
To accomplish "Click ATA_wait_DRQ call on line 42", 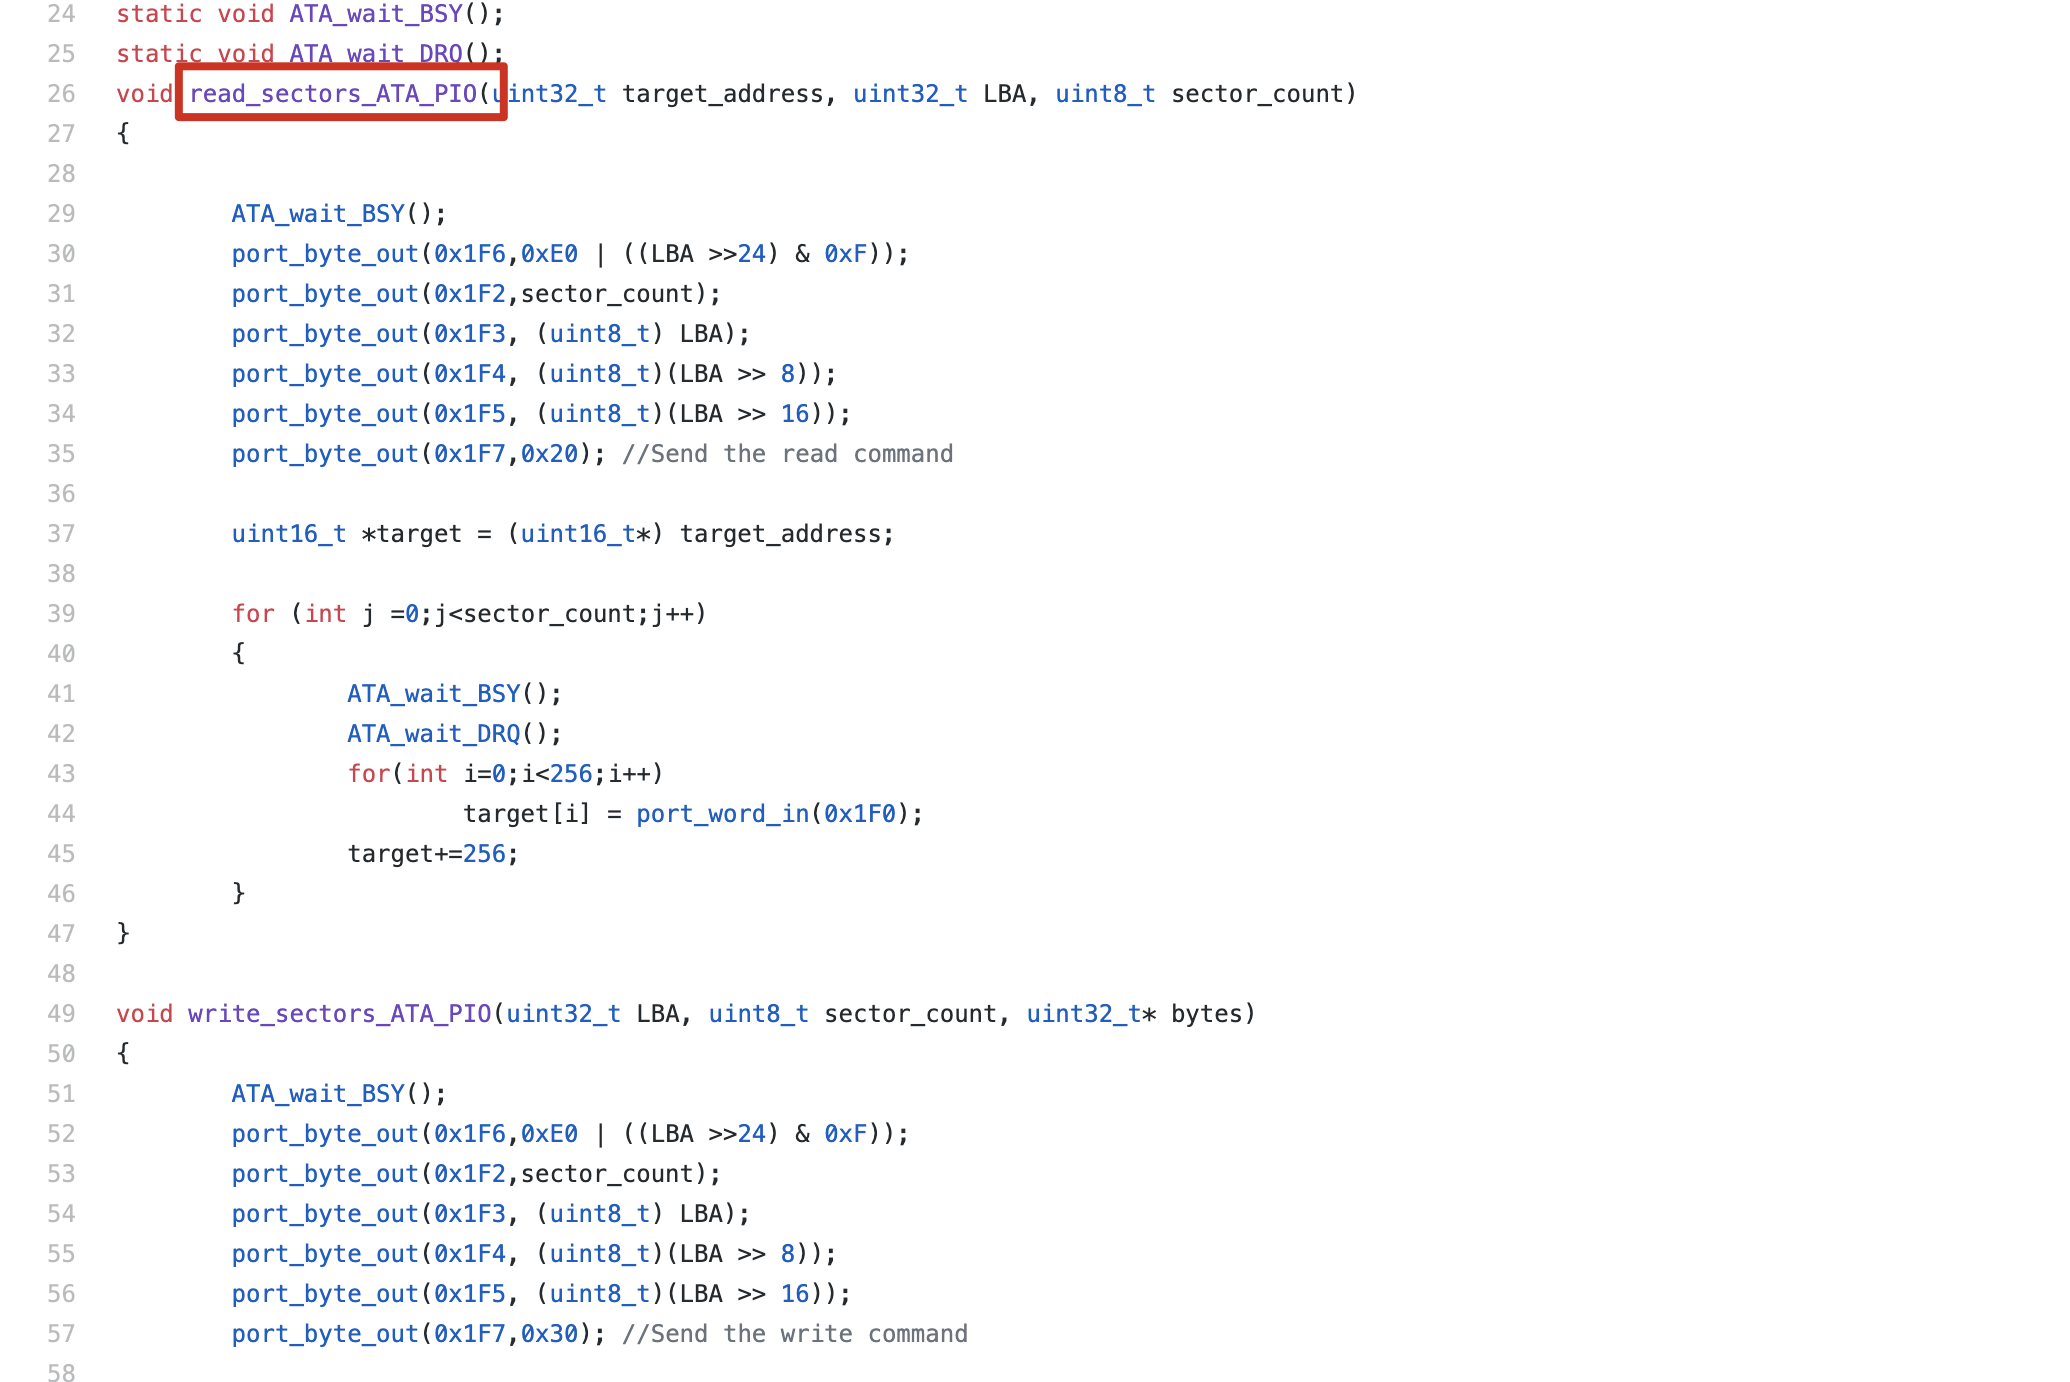I will (x=434, y=733).
